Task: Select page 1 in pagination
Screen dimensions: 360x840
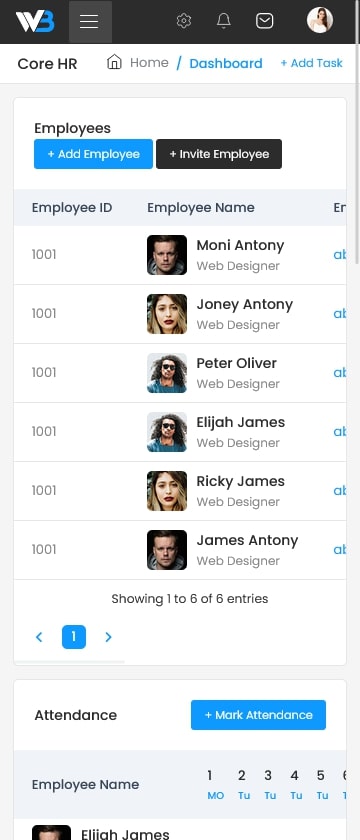Action: click(74, 637)
